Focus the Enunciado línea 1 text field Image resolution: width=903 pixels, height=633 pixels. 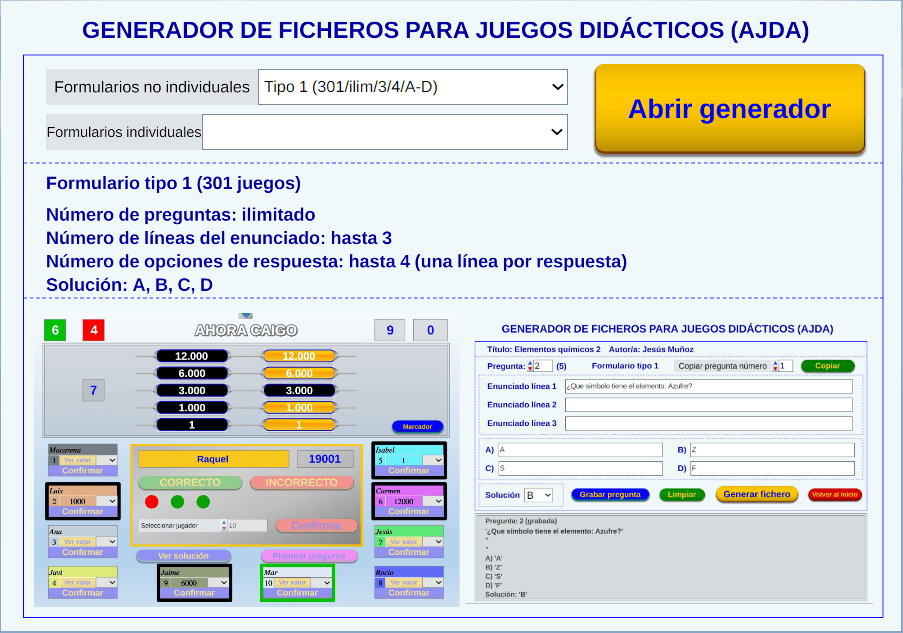point(708,386)
